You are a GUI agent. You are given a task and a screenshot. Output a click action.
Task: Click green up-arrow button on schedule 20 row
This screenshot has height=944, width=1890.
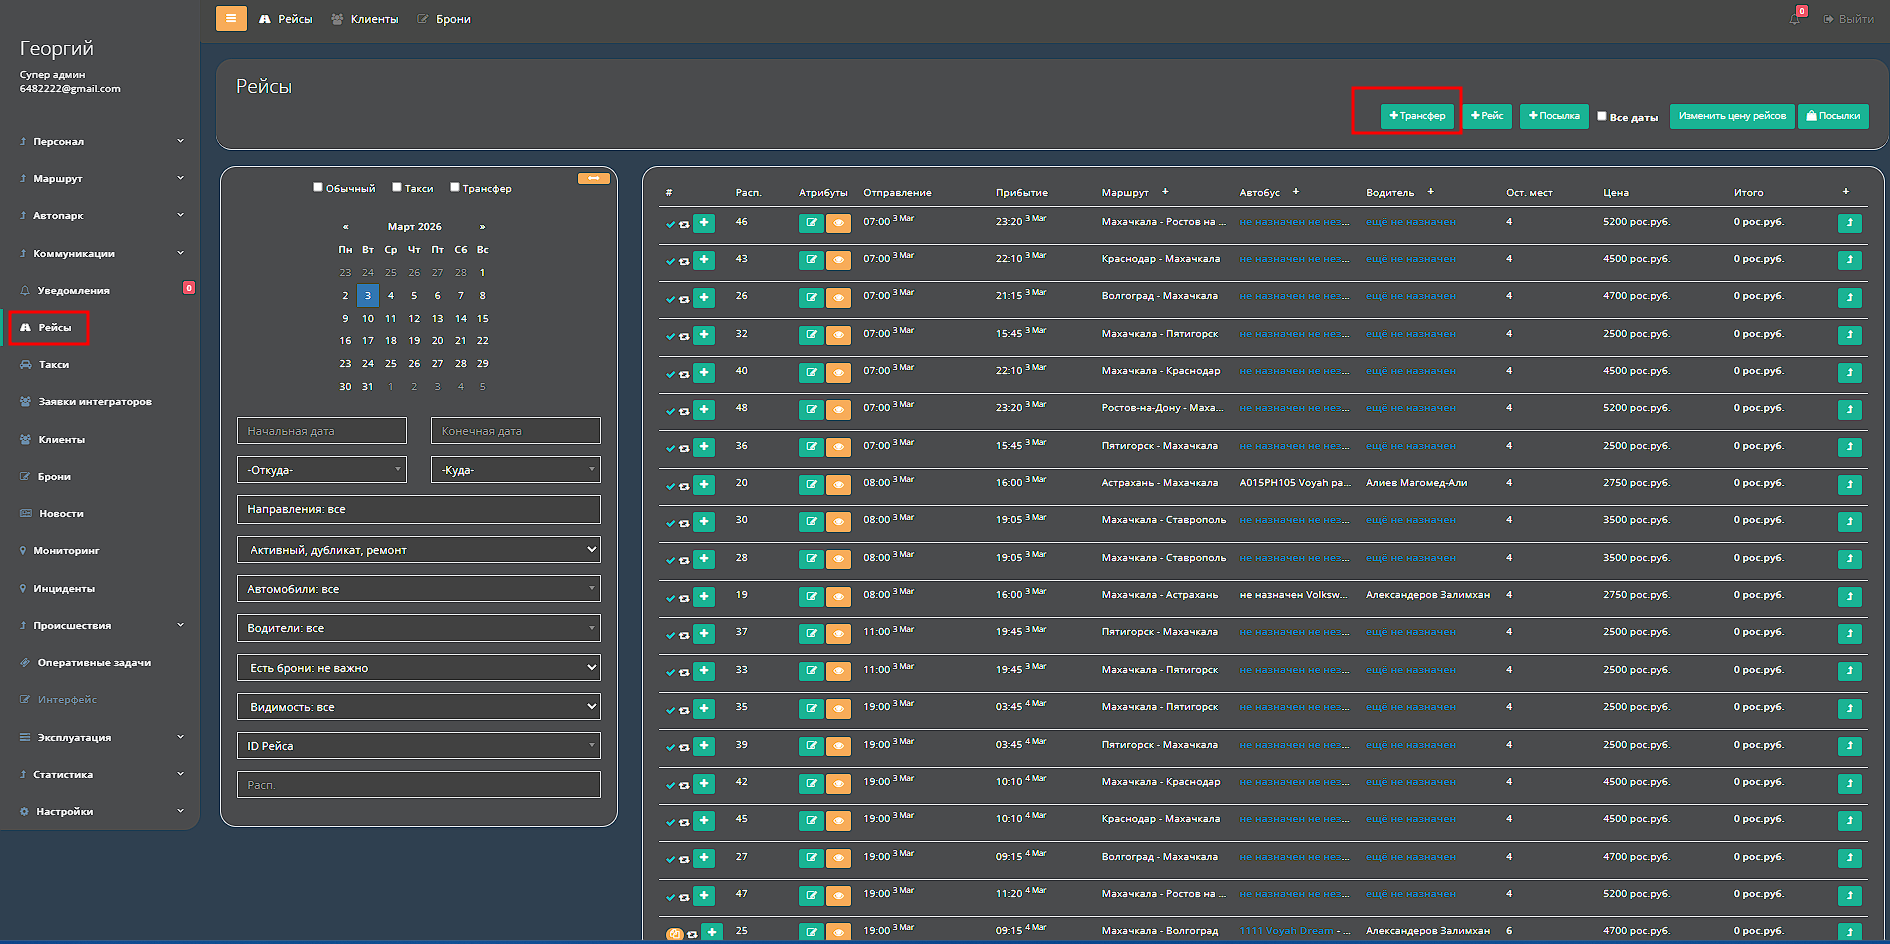(1849, 484)
